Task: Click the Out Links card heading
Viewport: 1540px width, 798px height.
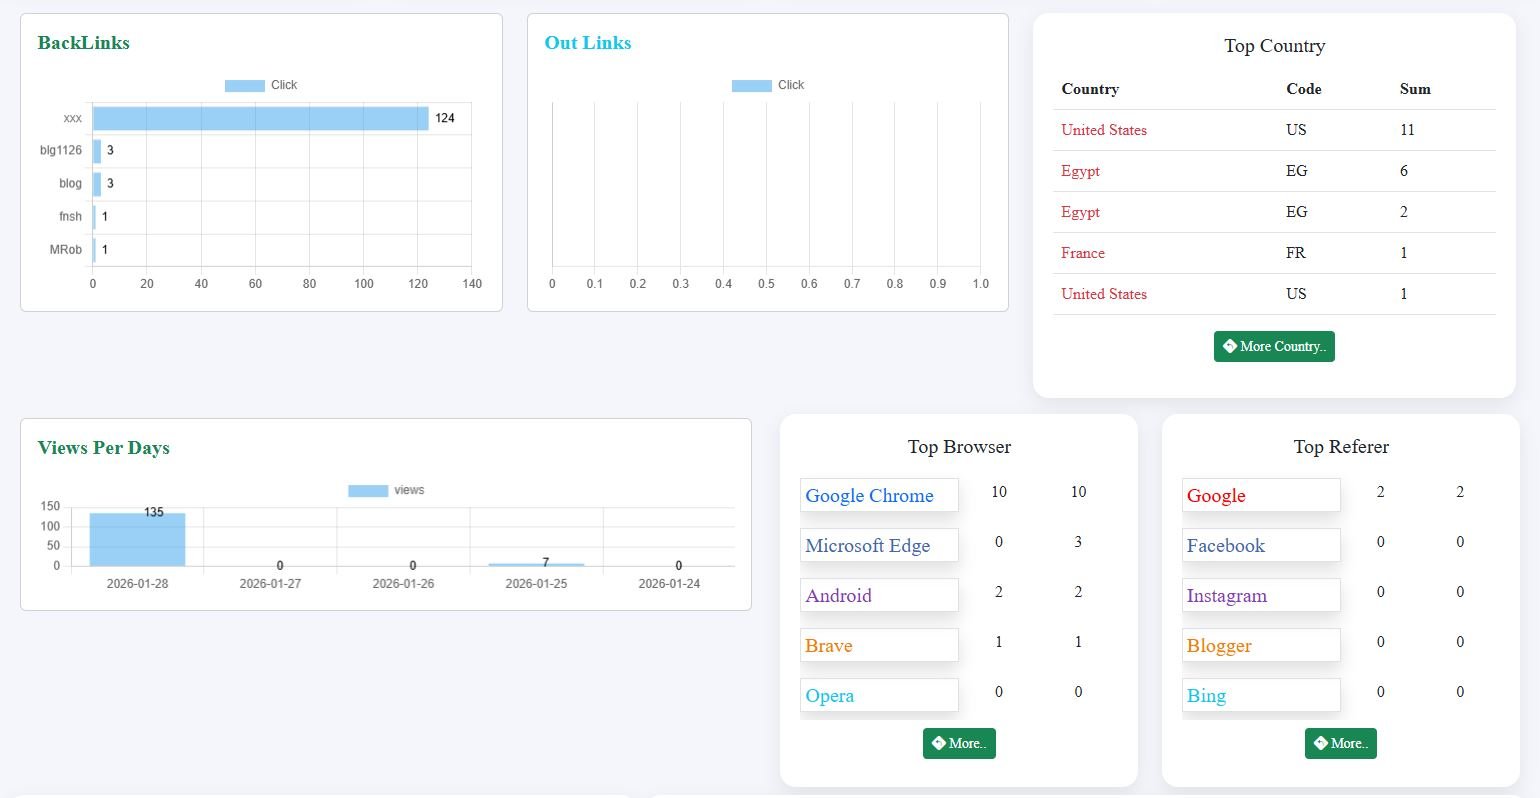Action: 588,43
